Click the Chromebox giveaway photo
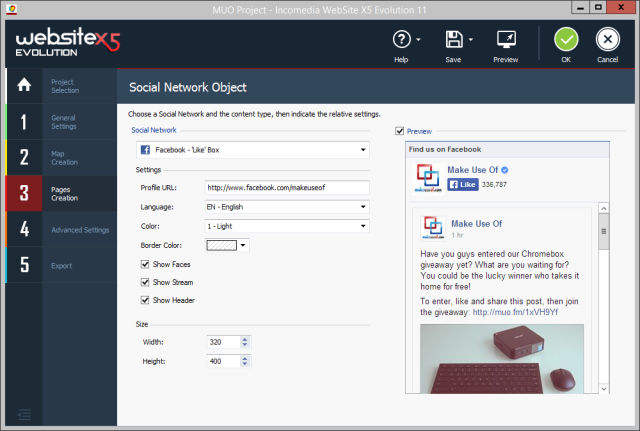 tap(502, 359)
